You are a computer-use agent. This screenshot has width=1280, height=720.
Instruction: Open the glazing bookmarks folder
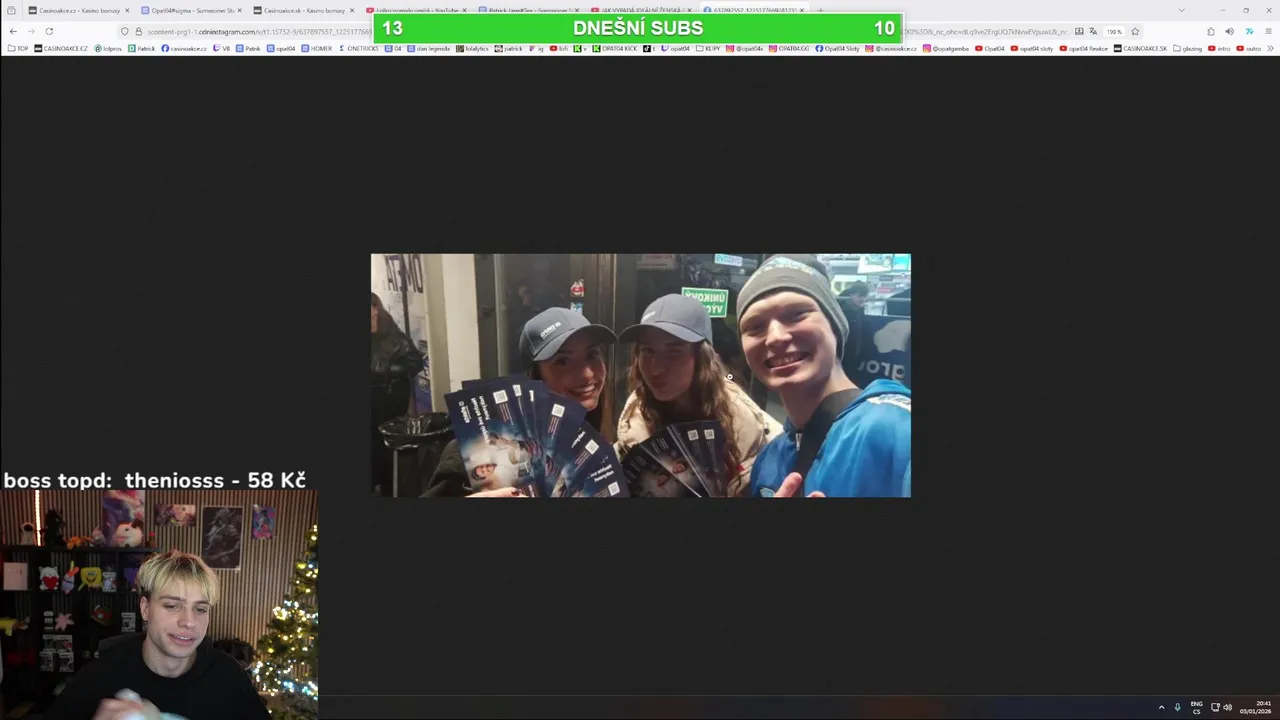(1188, 48)
